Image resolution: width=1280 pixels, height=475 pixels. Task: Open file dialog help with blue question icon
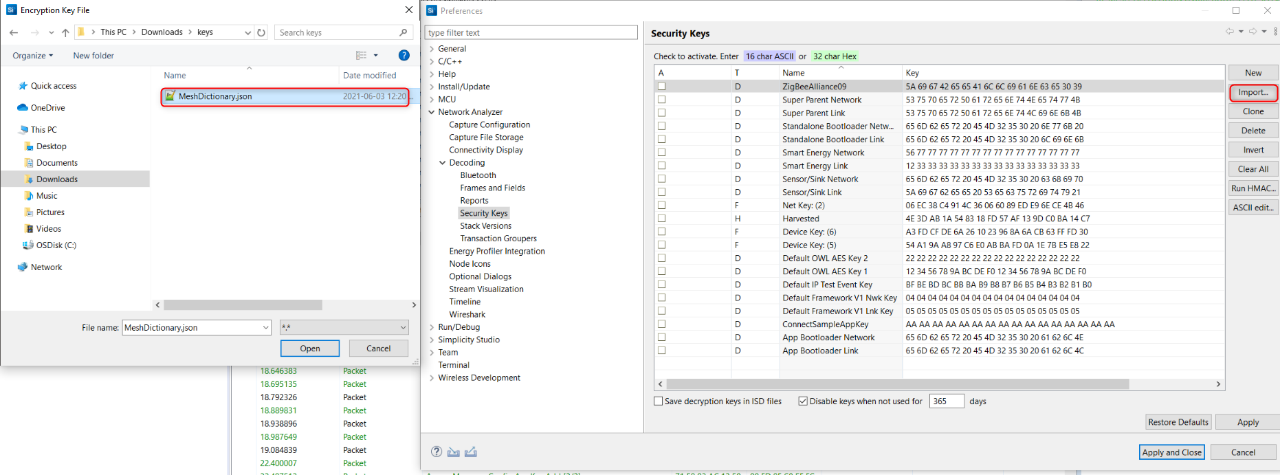click(x=404, y=56)
